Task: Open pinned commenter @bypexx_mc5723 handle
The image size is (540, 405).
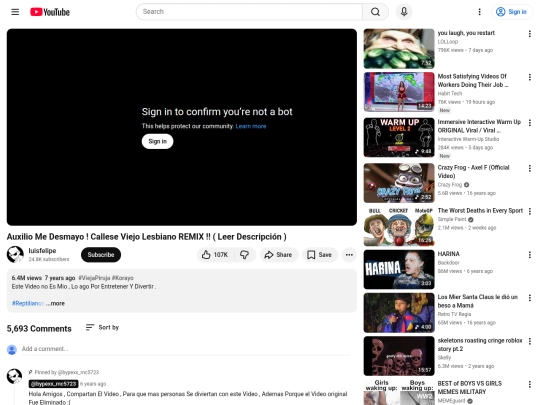Action: [53, 384]
